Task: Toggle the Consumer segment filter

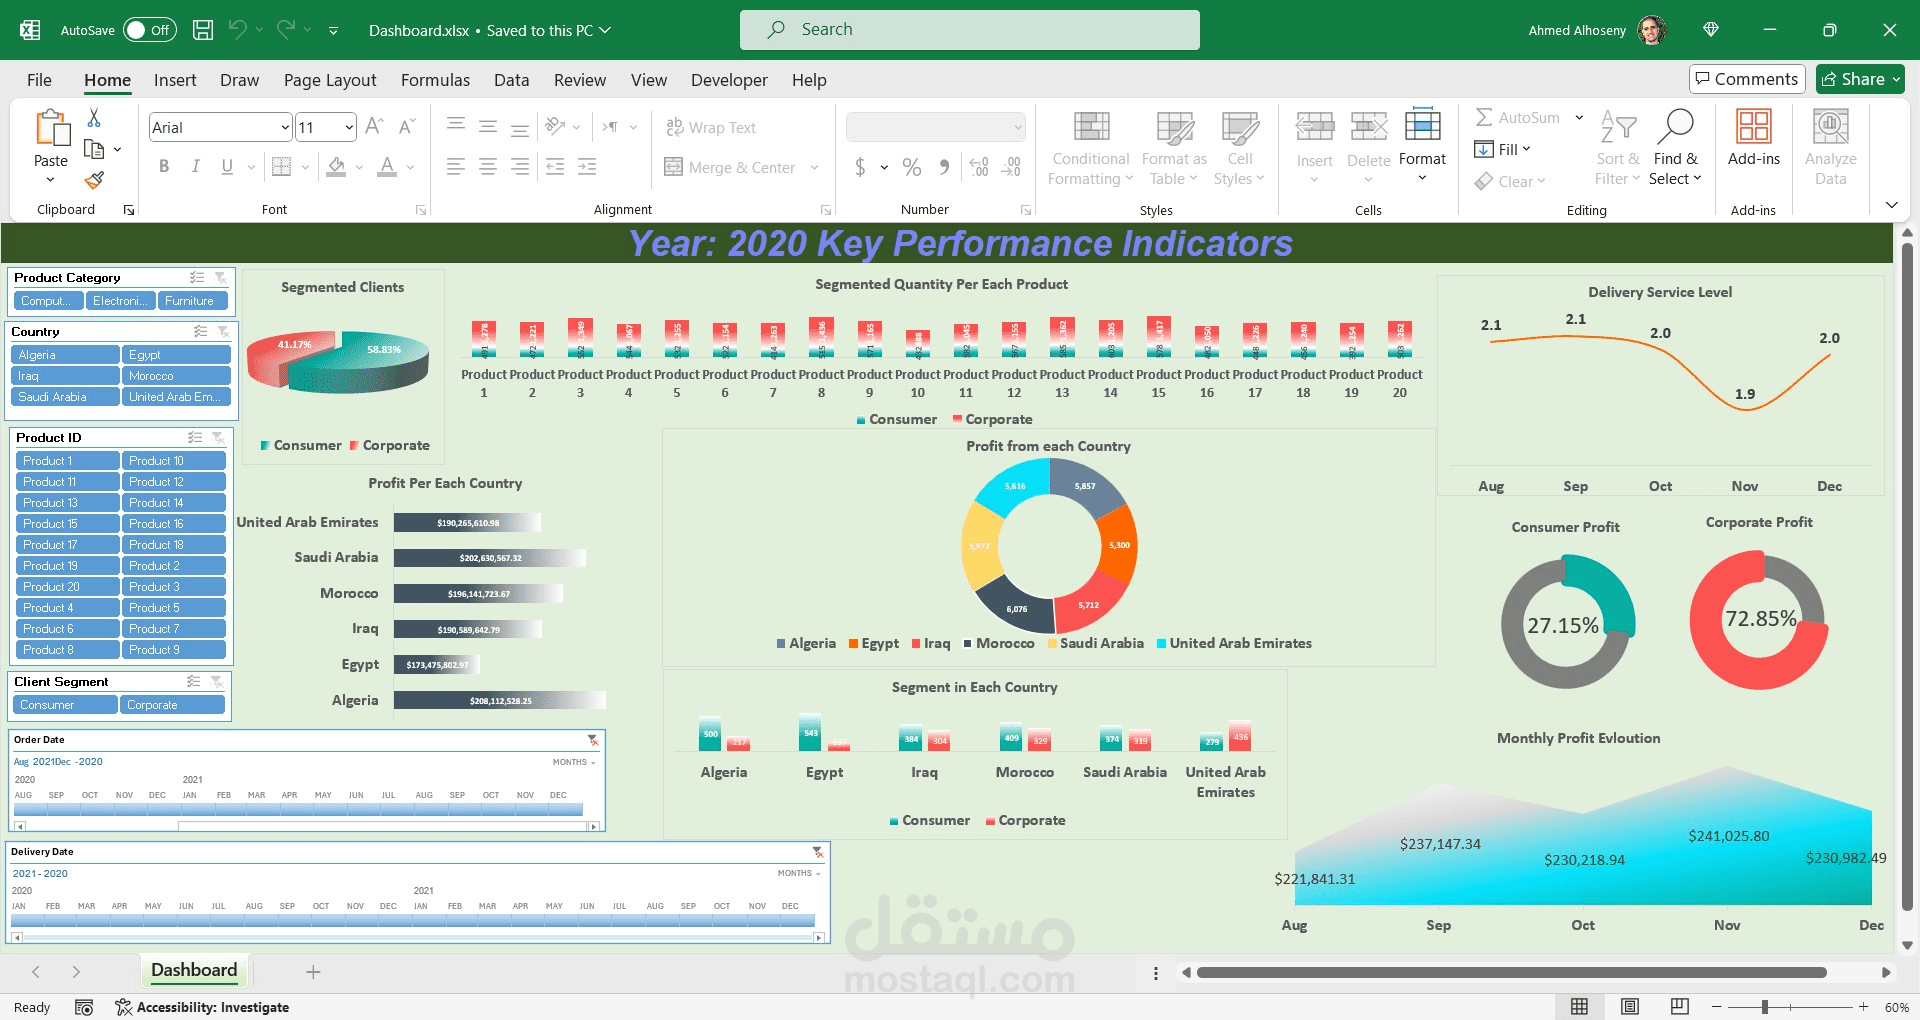Action: pyautogui.click(x=66, y=705)
